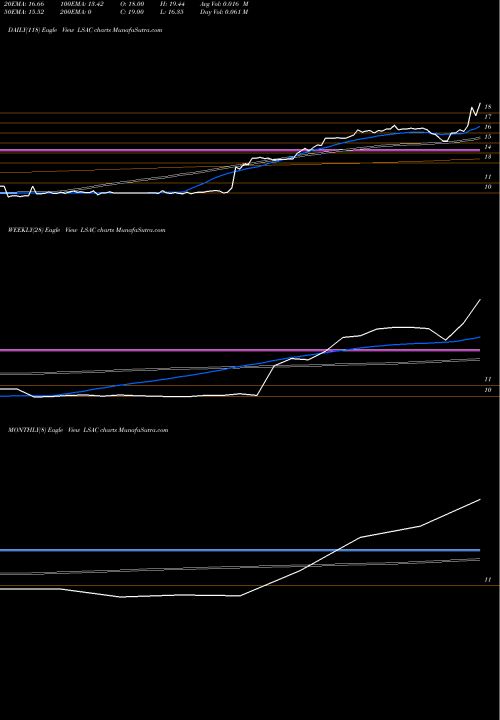The width and height of the screenshot is (500, 720).
Task: Click the MONTHLY(8) Eagle View chart title
Action: tap(88, 430)
